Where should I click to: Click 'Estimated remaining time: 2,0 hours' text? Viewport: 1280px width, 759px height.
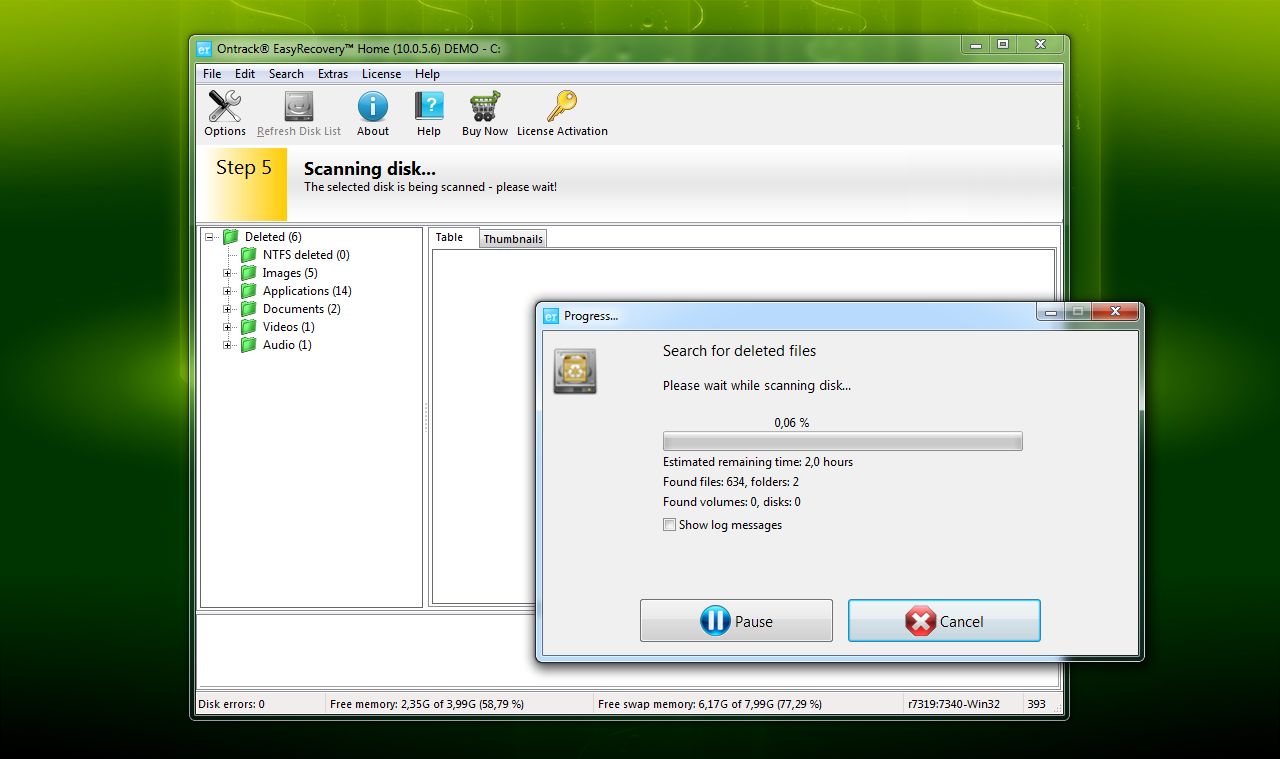[x=758, y=462]
